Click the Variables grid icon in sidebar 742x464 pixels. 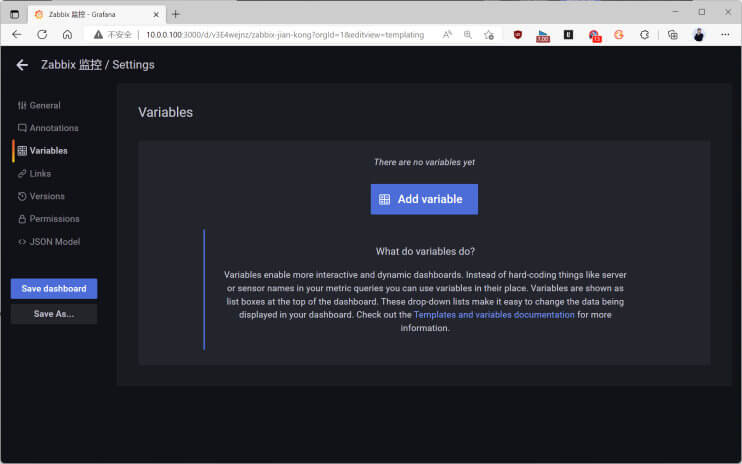click(22, 151)
